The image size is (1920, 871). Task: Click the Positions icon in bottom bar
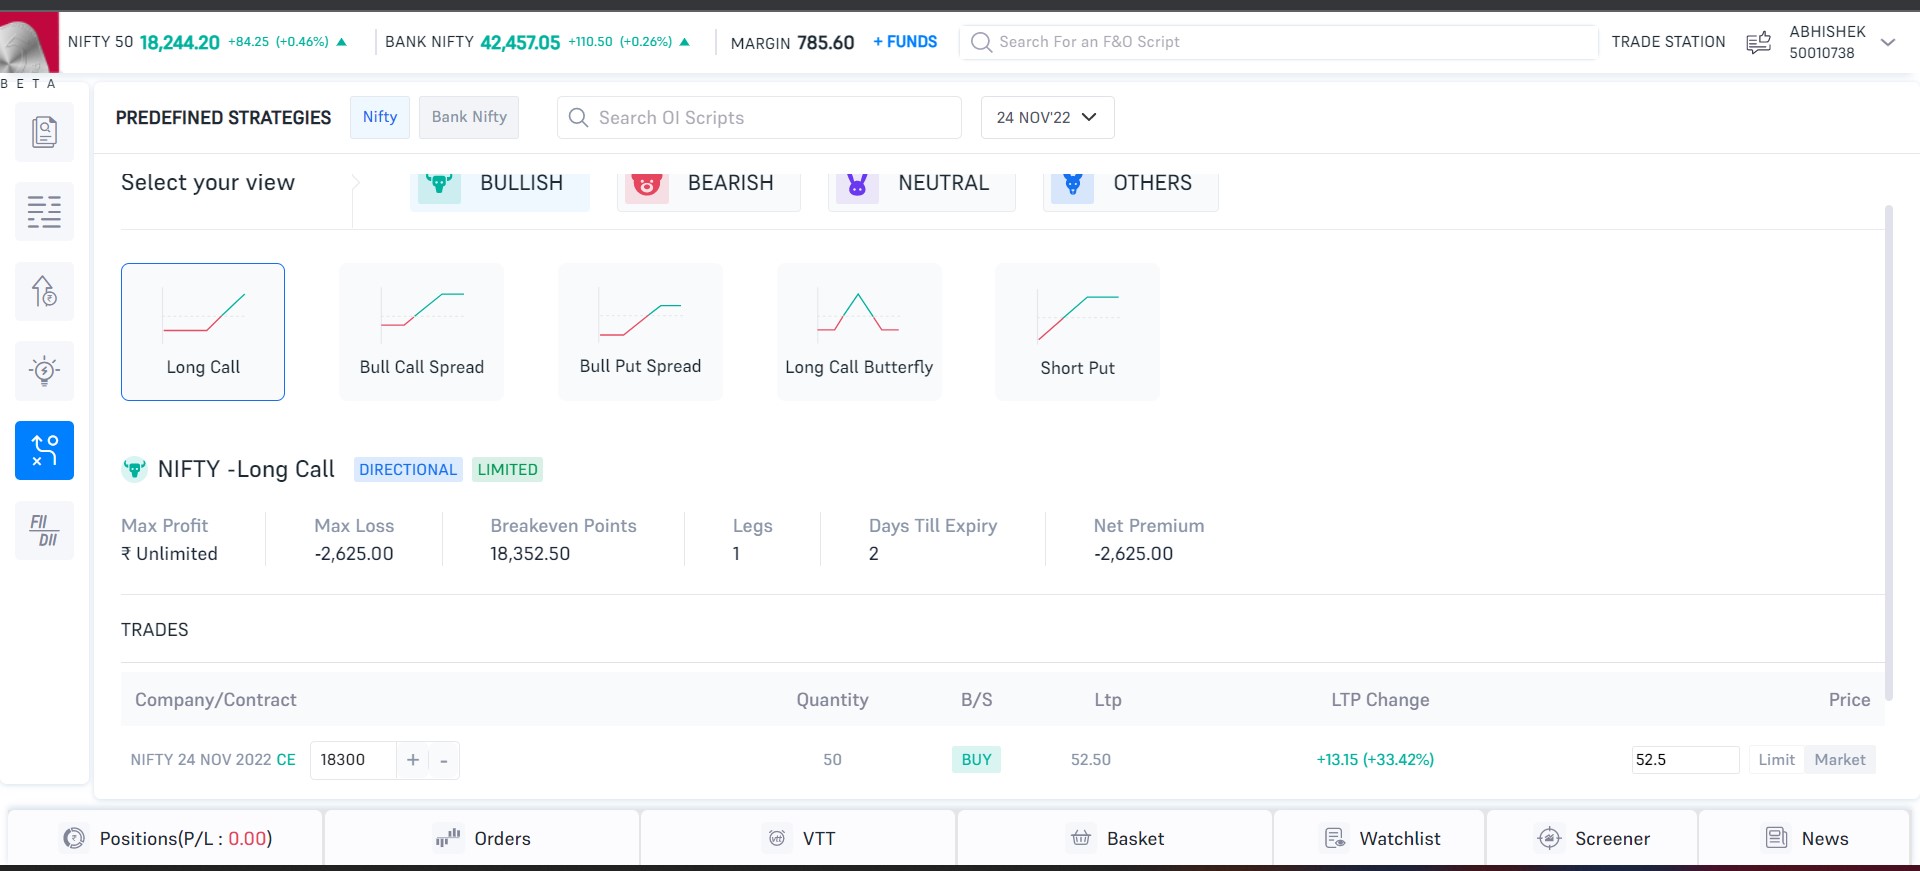tap(74, 838)
